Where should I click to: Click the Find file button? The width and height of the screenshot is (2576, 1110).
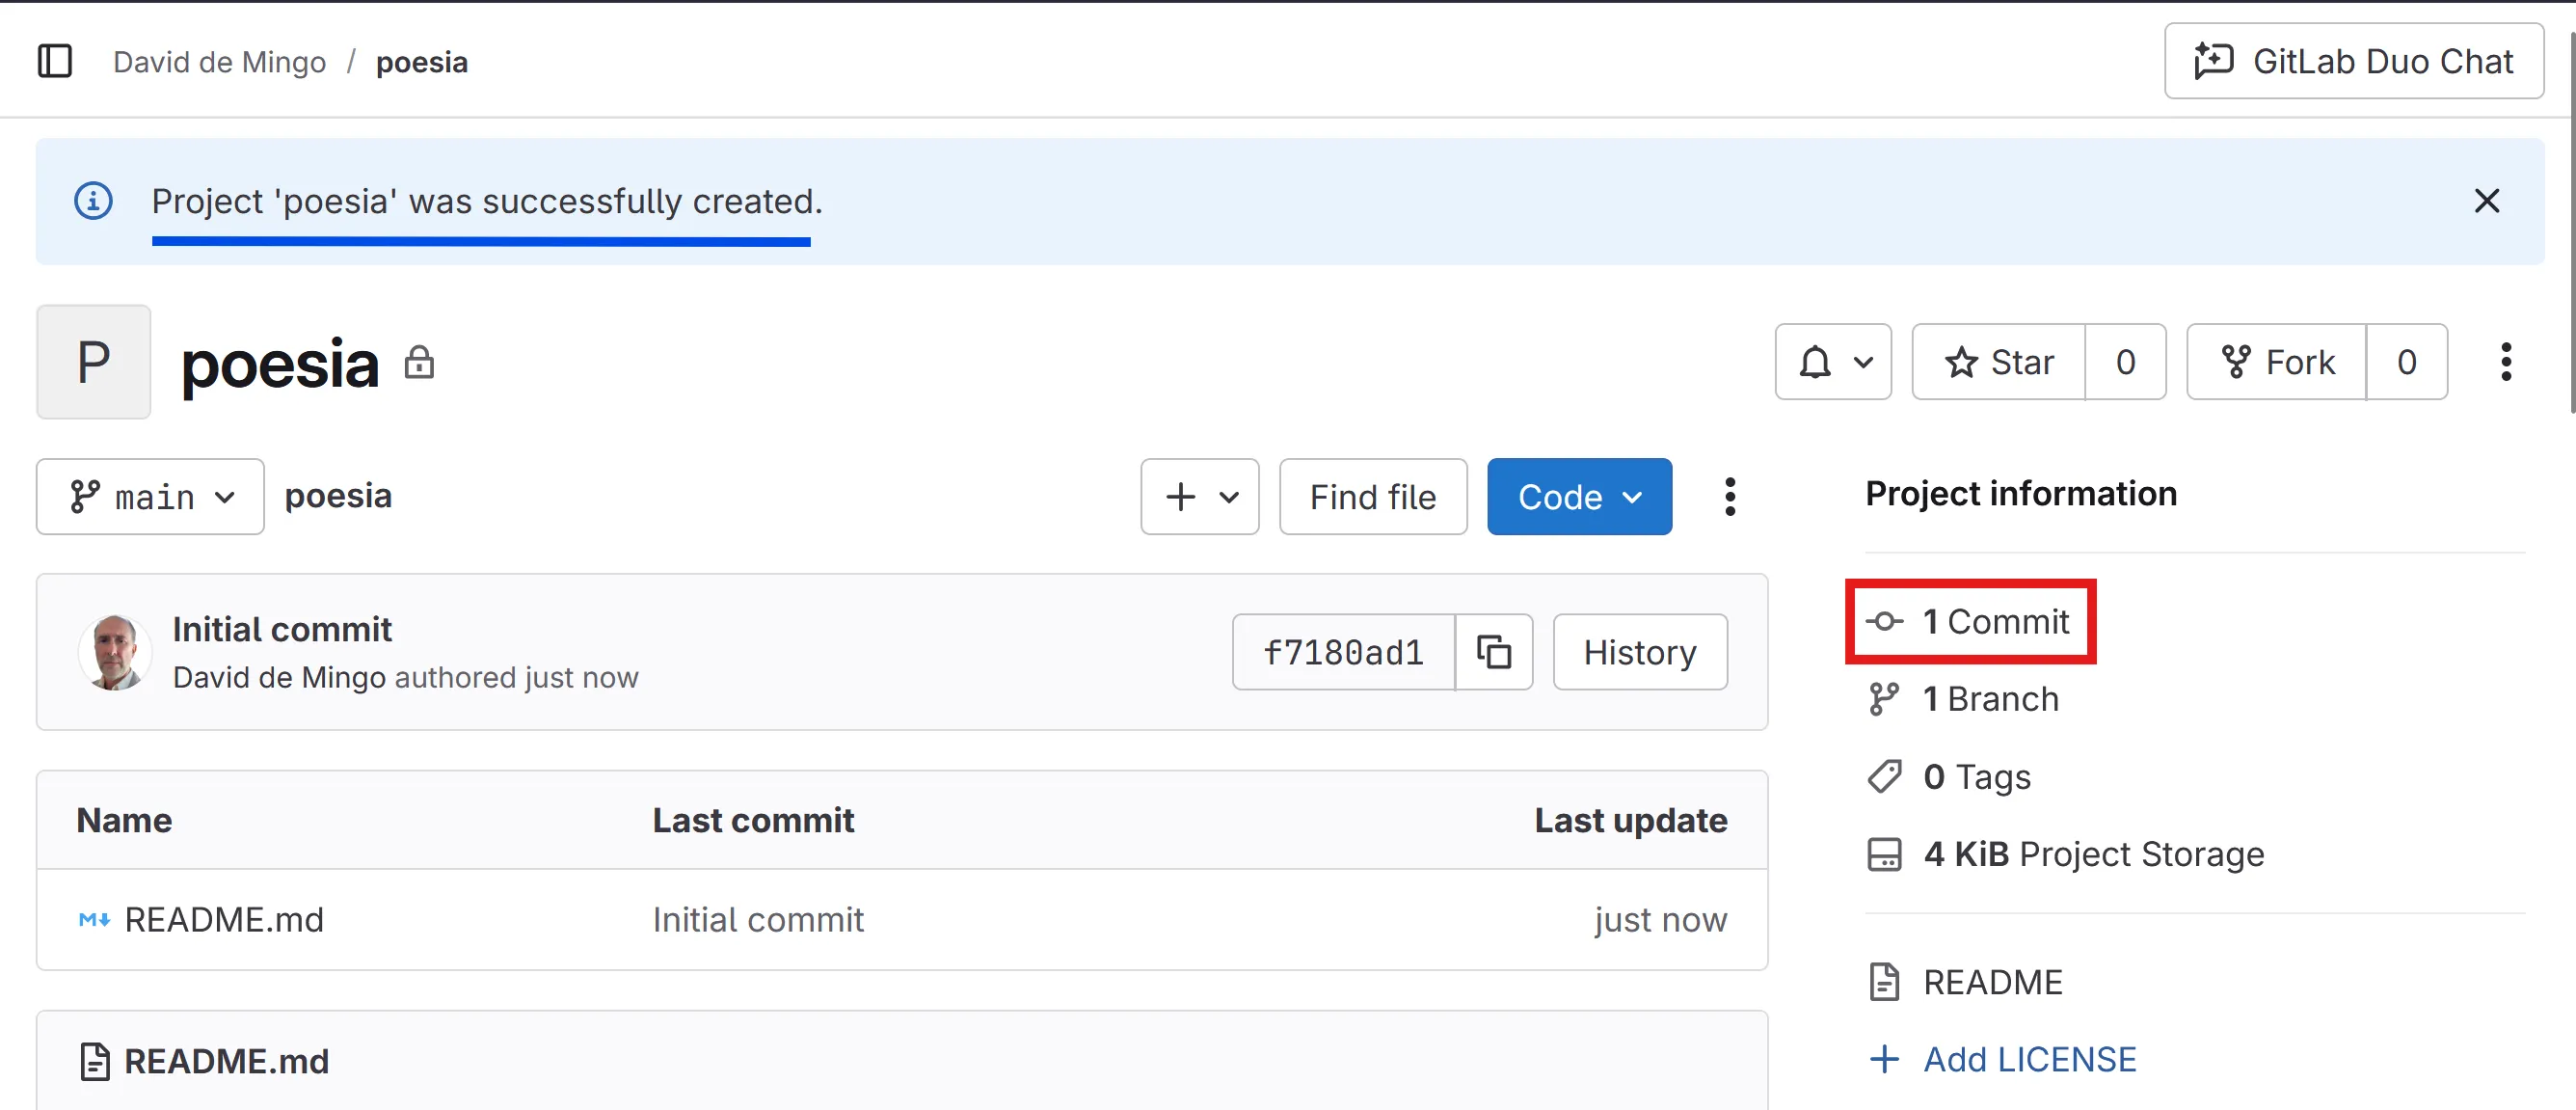[x=1372, y=497]
